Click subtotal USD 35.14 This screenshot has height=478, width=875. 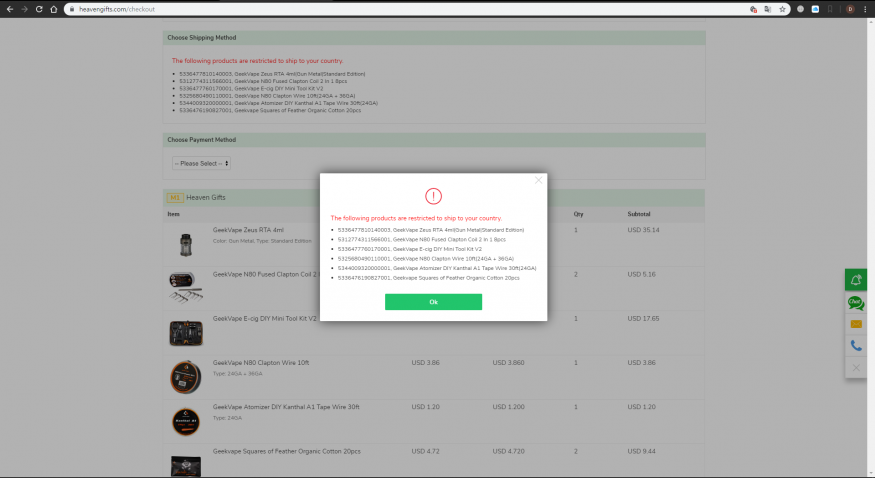pyautogui.click(x=643, y=230)
